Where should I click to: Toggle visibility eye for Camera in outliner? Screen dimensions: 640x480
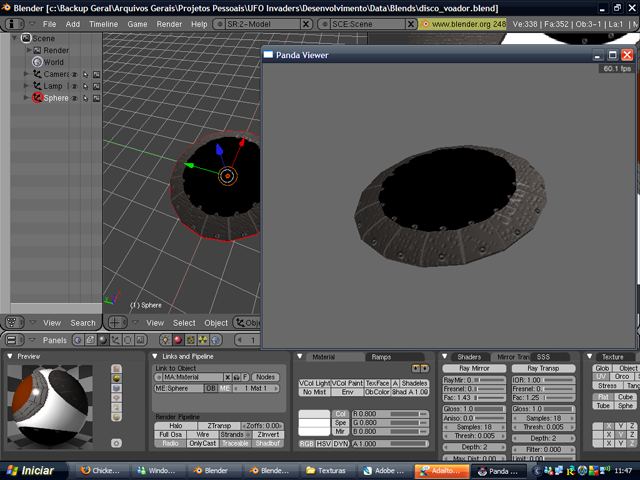tap(73, 74)
